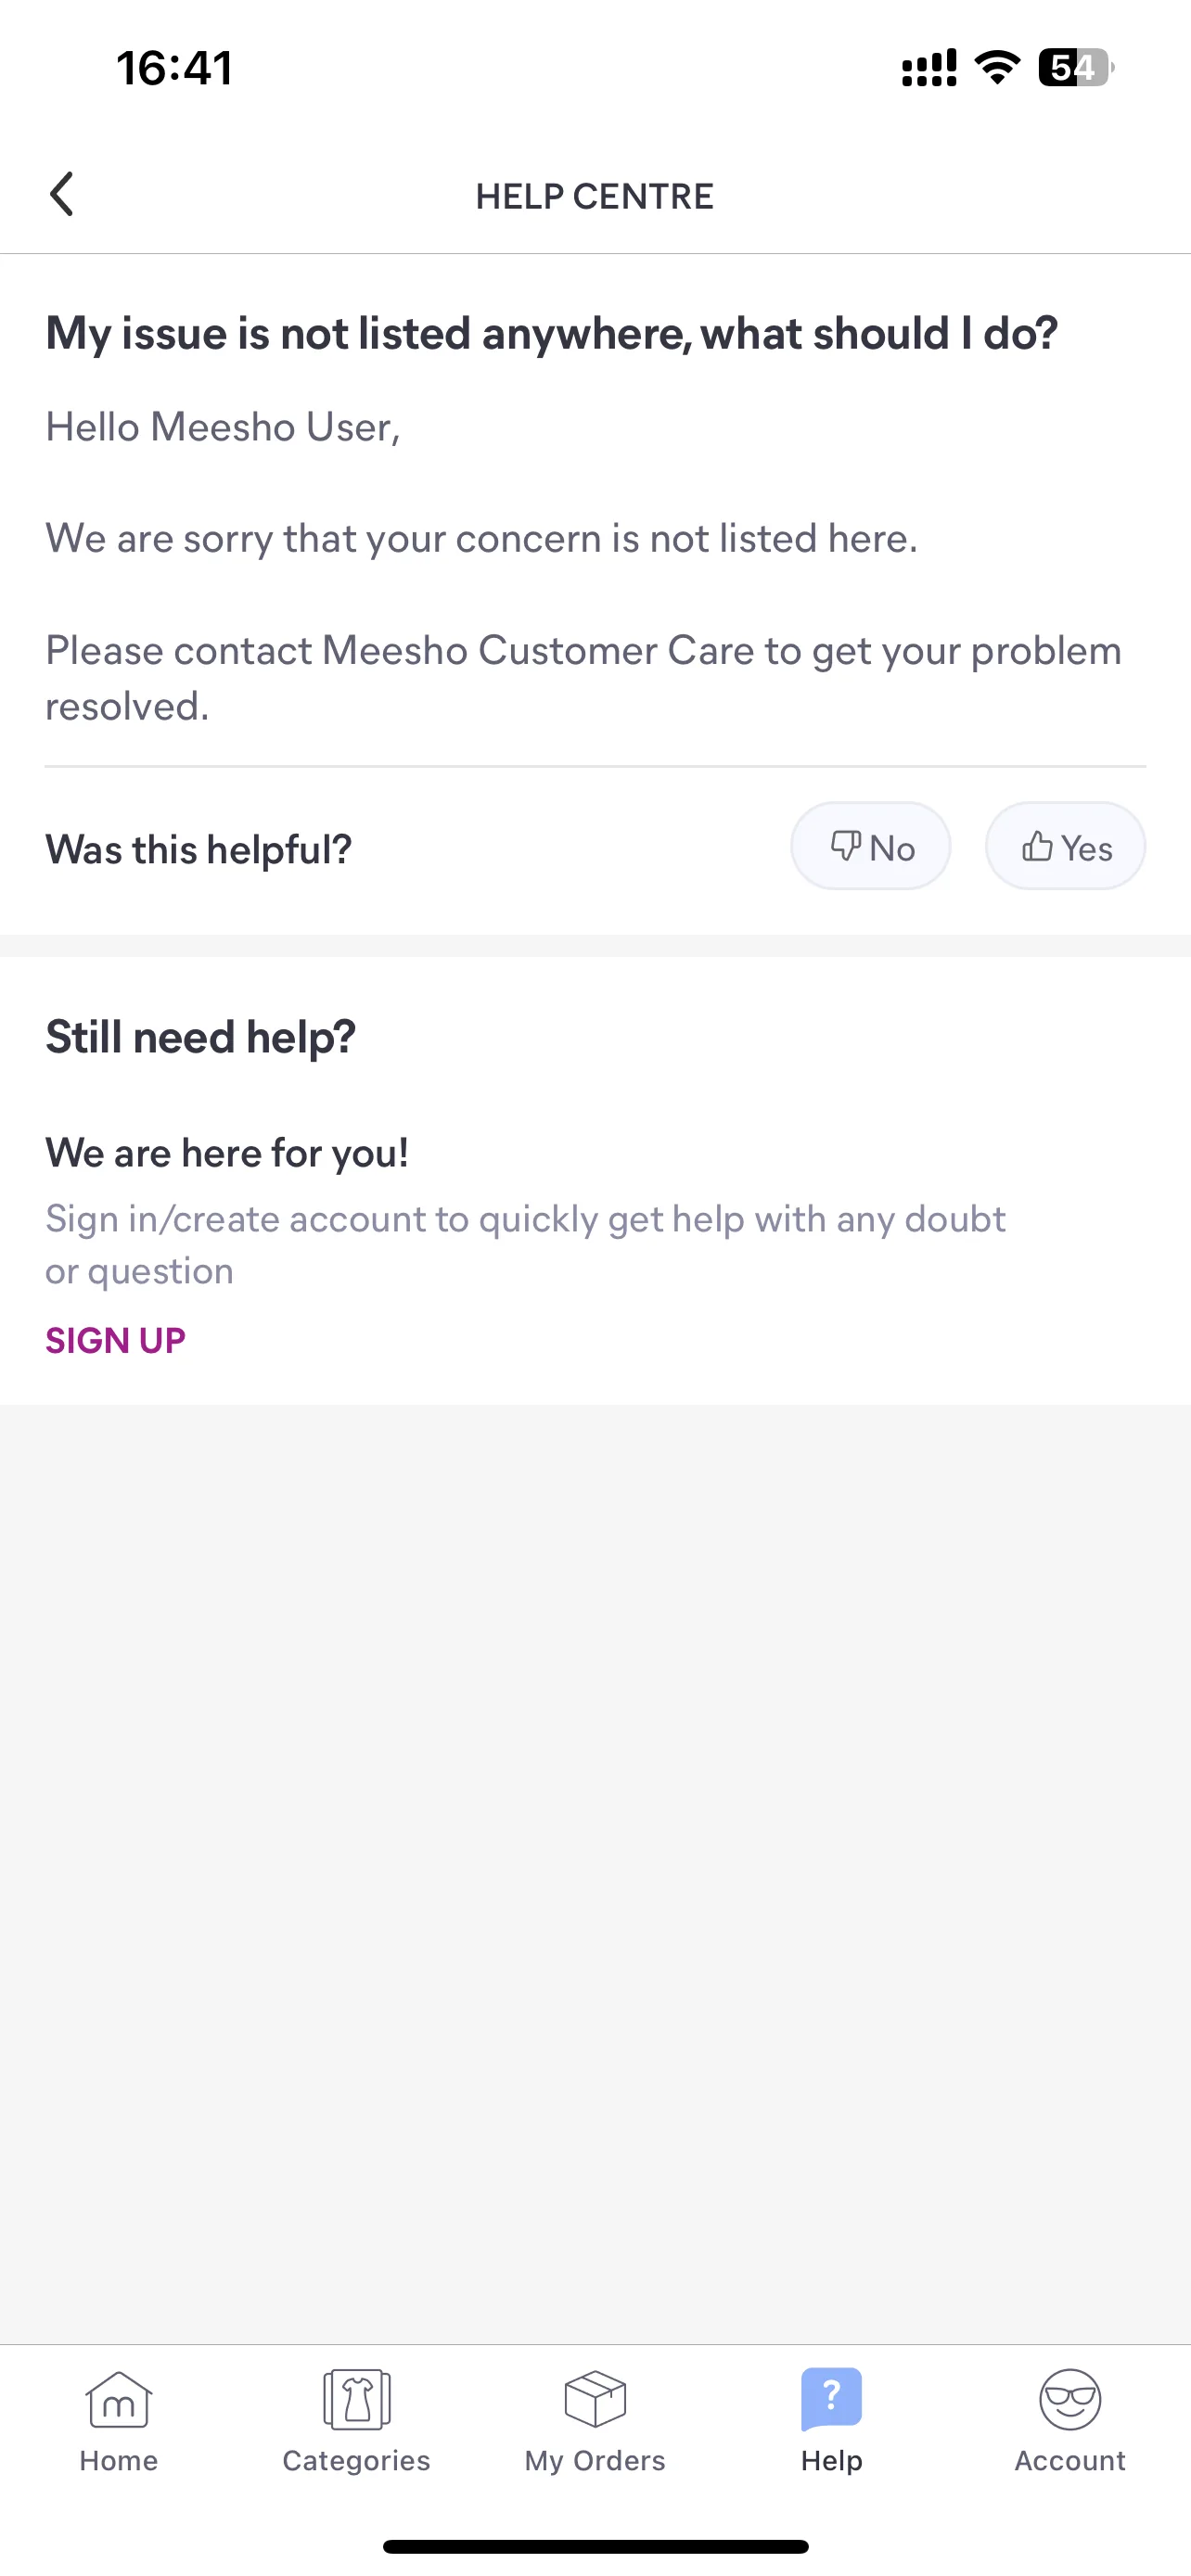Image resolution: width=1191 pixels, height=2576 pixels.
Task: Open the Account face icon
Action: point(1070,2399)
